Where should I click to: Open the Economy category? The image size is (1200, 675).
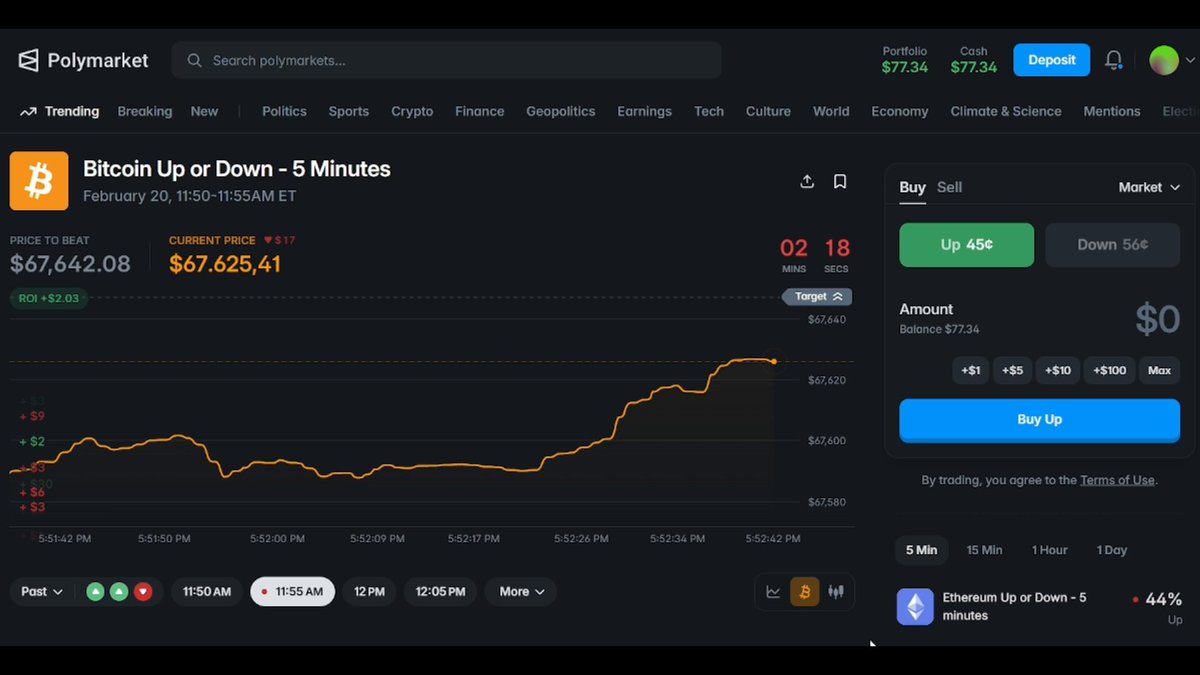(x=899, y=111)
